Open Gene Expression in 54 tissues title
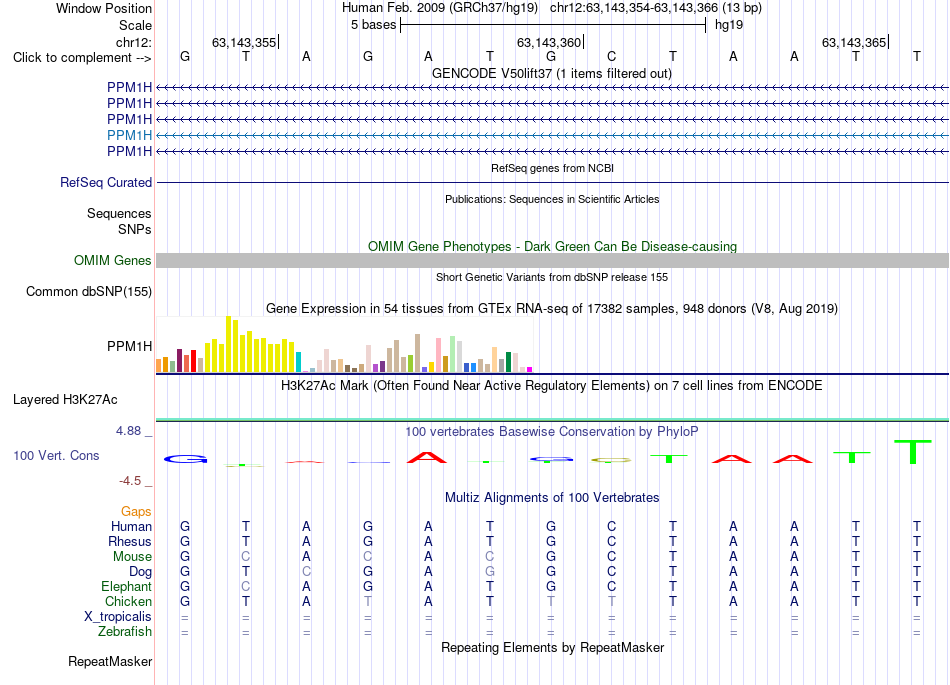 pos(552,308)
